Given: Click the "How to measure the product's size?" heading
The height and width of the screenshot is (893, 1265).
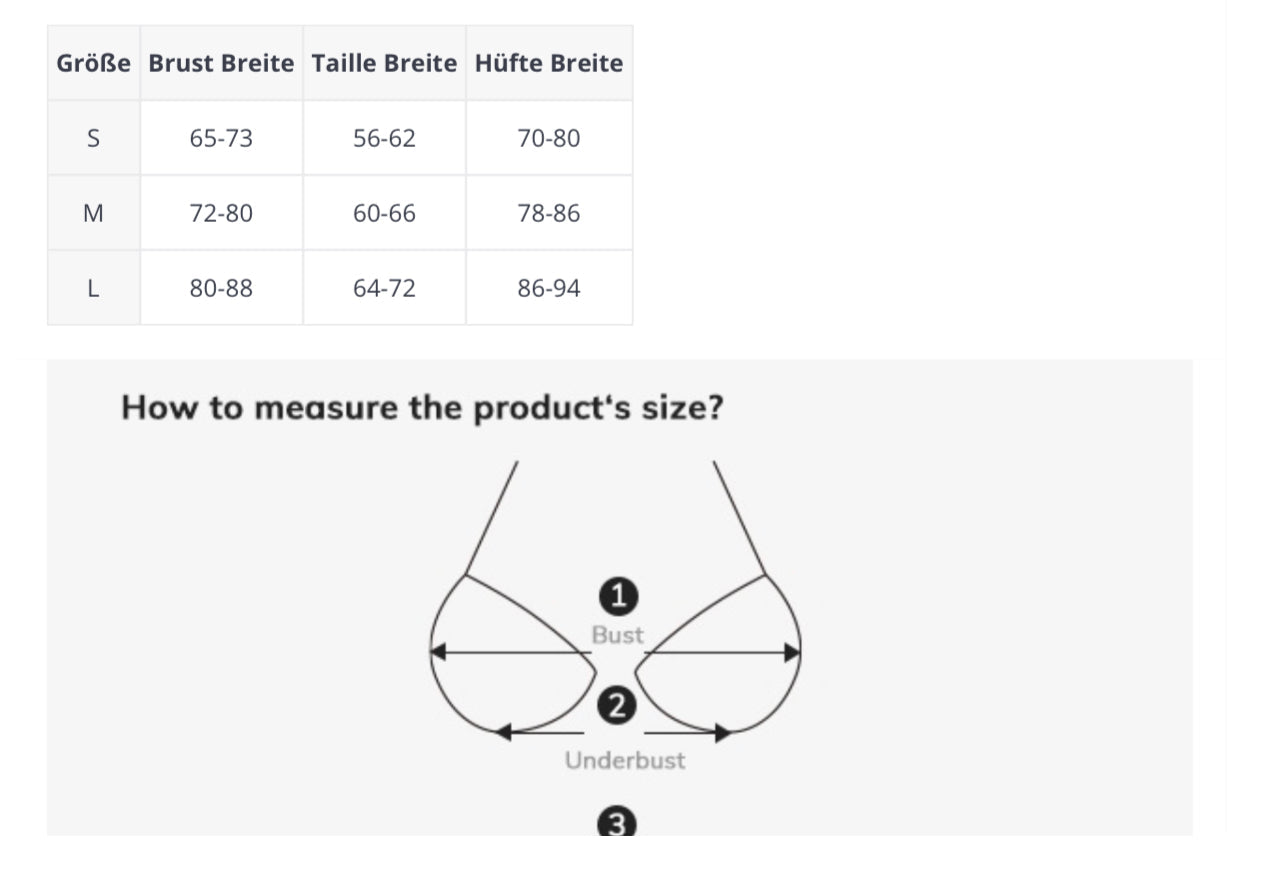Looking at the screenshot, I should (x=421, y=408).
